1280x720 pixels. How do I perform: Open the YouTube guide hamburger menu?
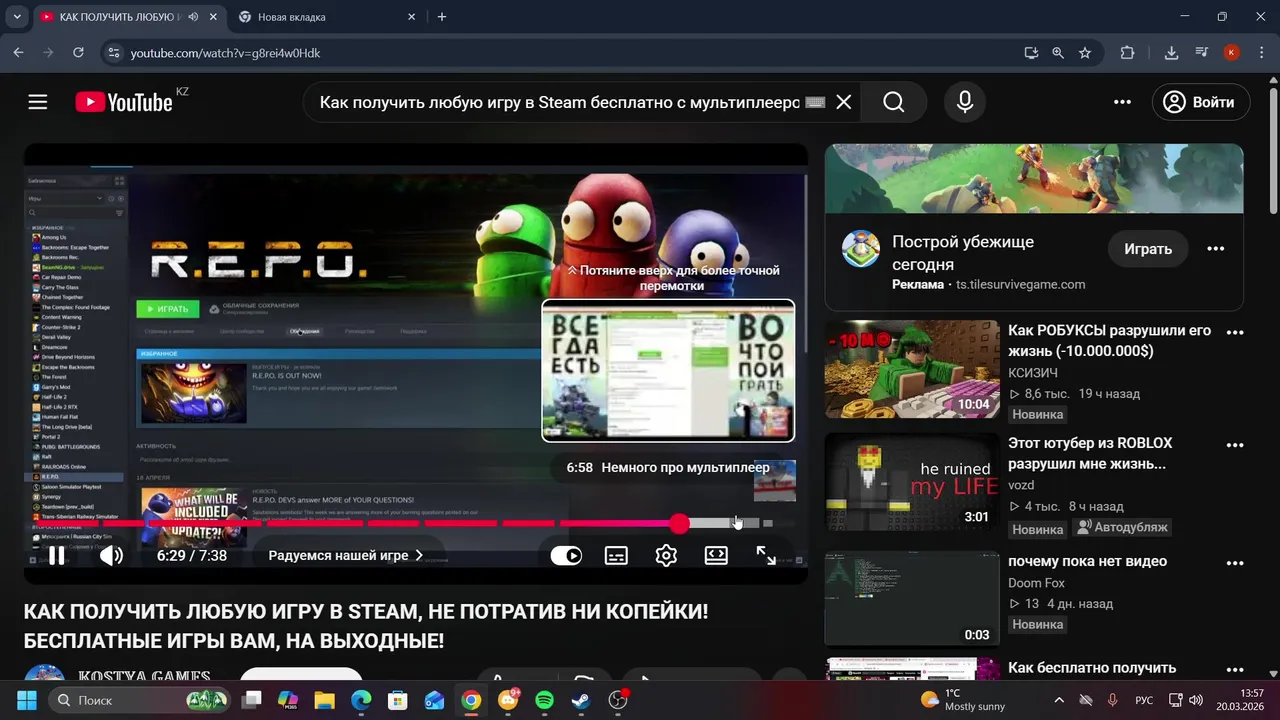pyautogui.click(x=38, y=102)
